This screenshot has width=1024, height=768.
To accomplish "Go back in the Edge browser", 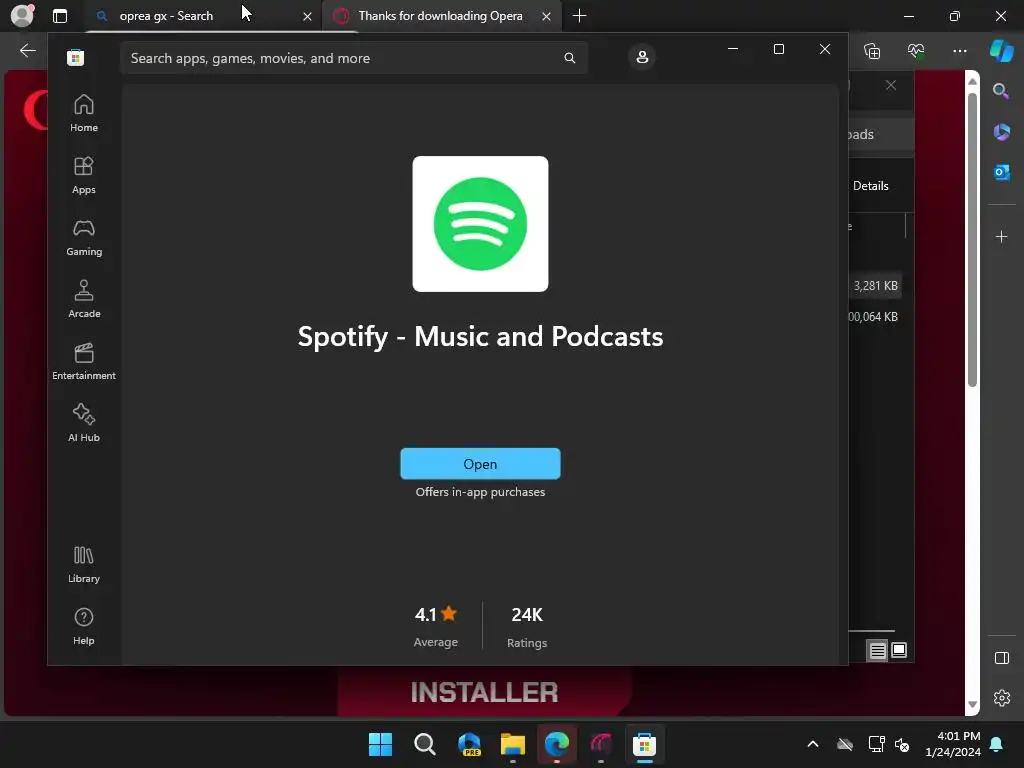I will pyautogui.click(x=27, y=50).
